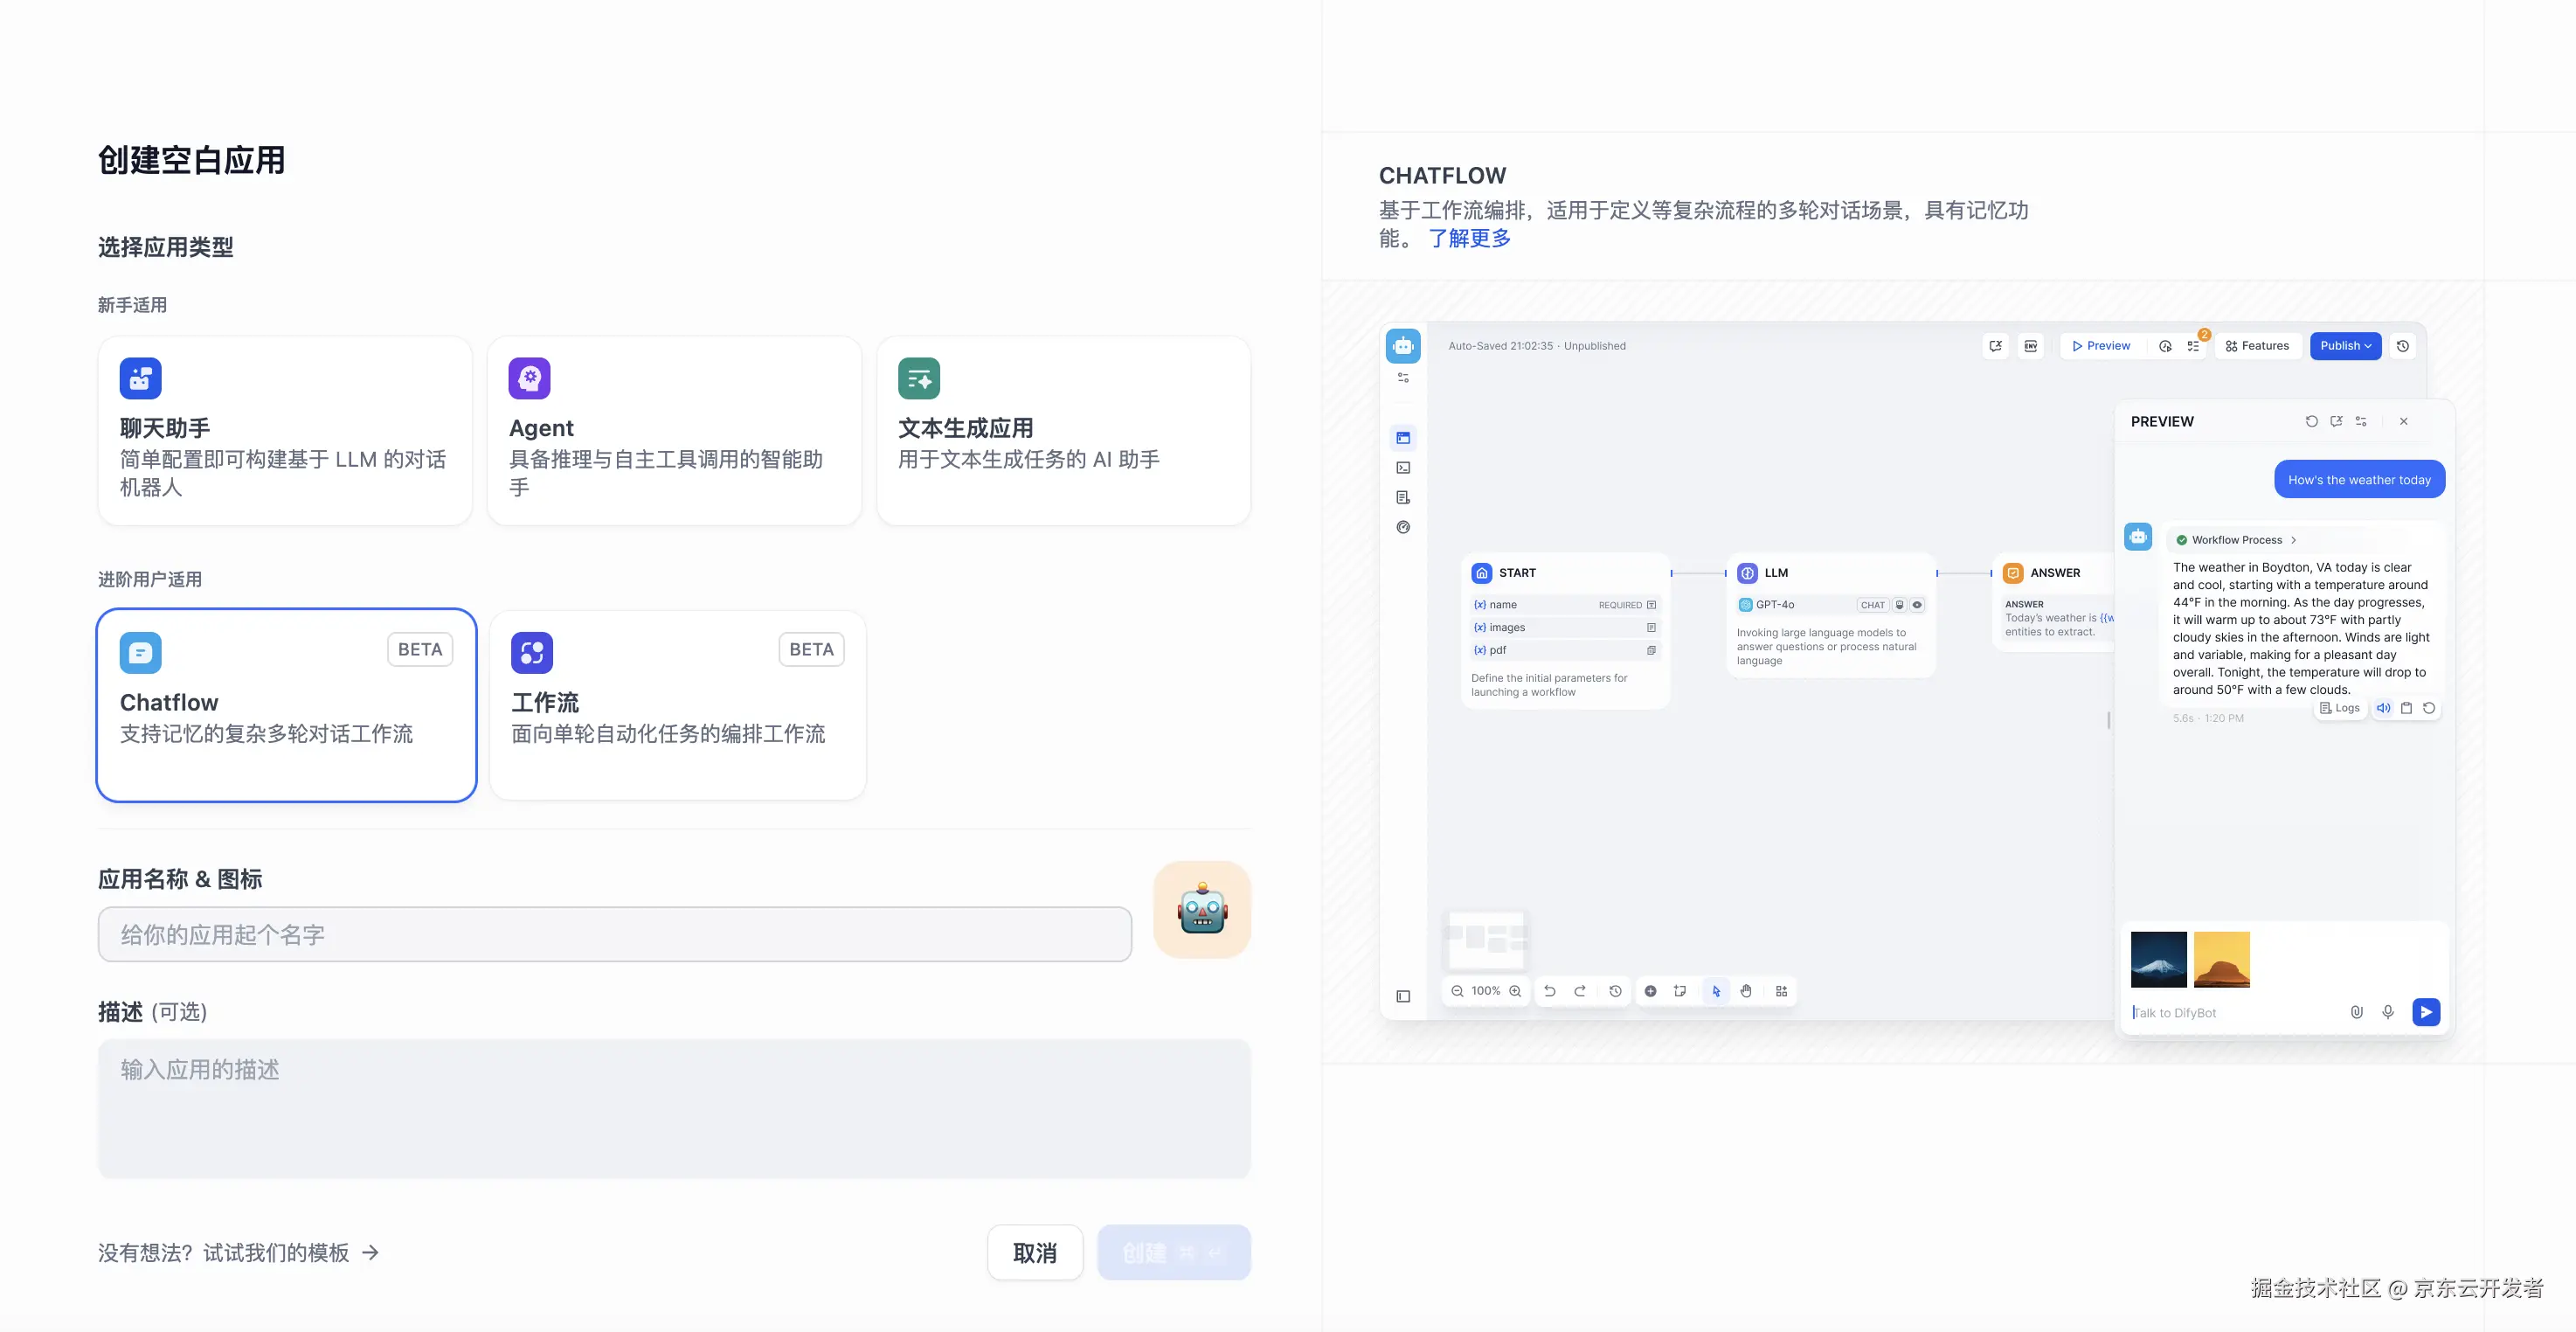Click the zoom-in magnifier beside 100%
2576x1332 pixels.
click(x=1515, y=991)
